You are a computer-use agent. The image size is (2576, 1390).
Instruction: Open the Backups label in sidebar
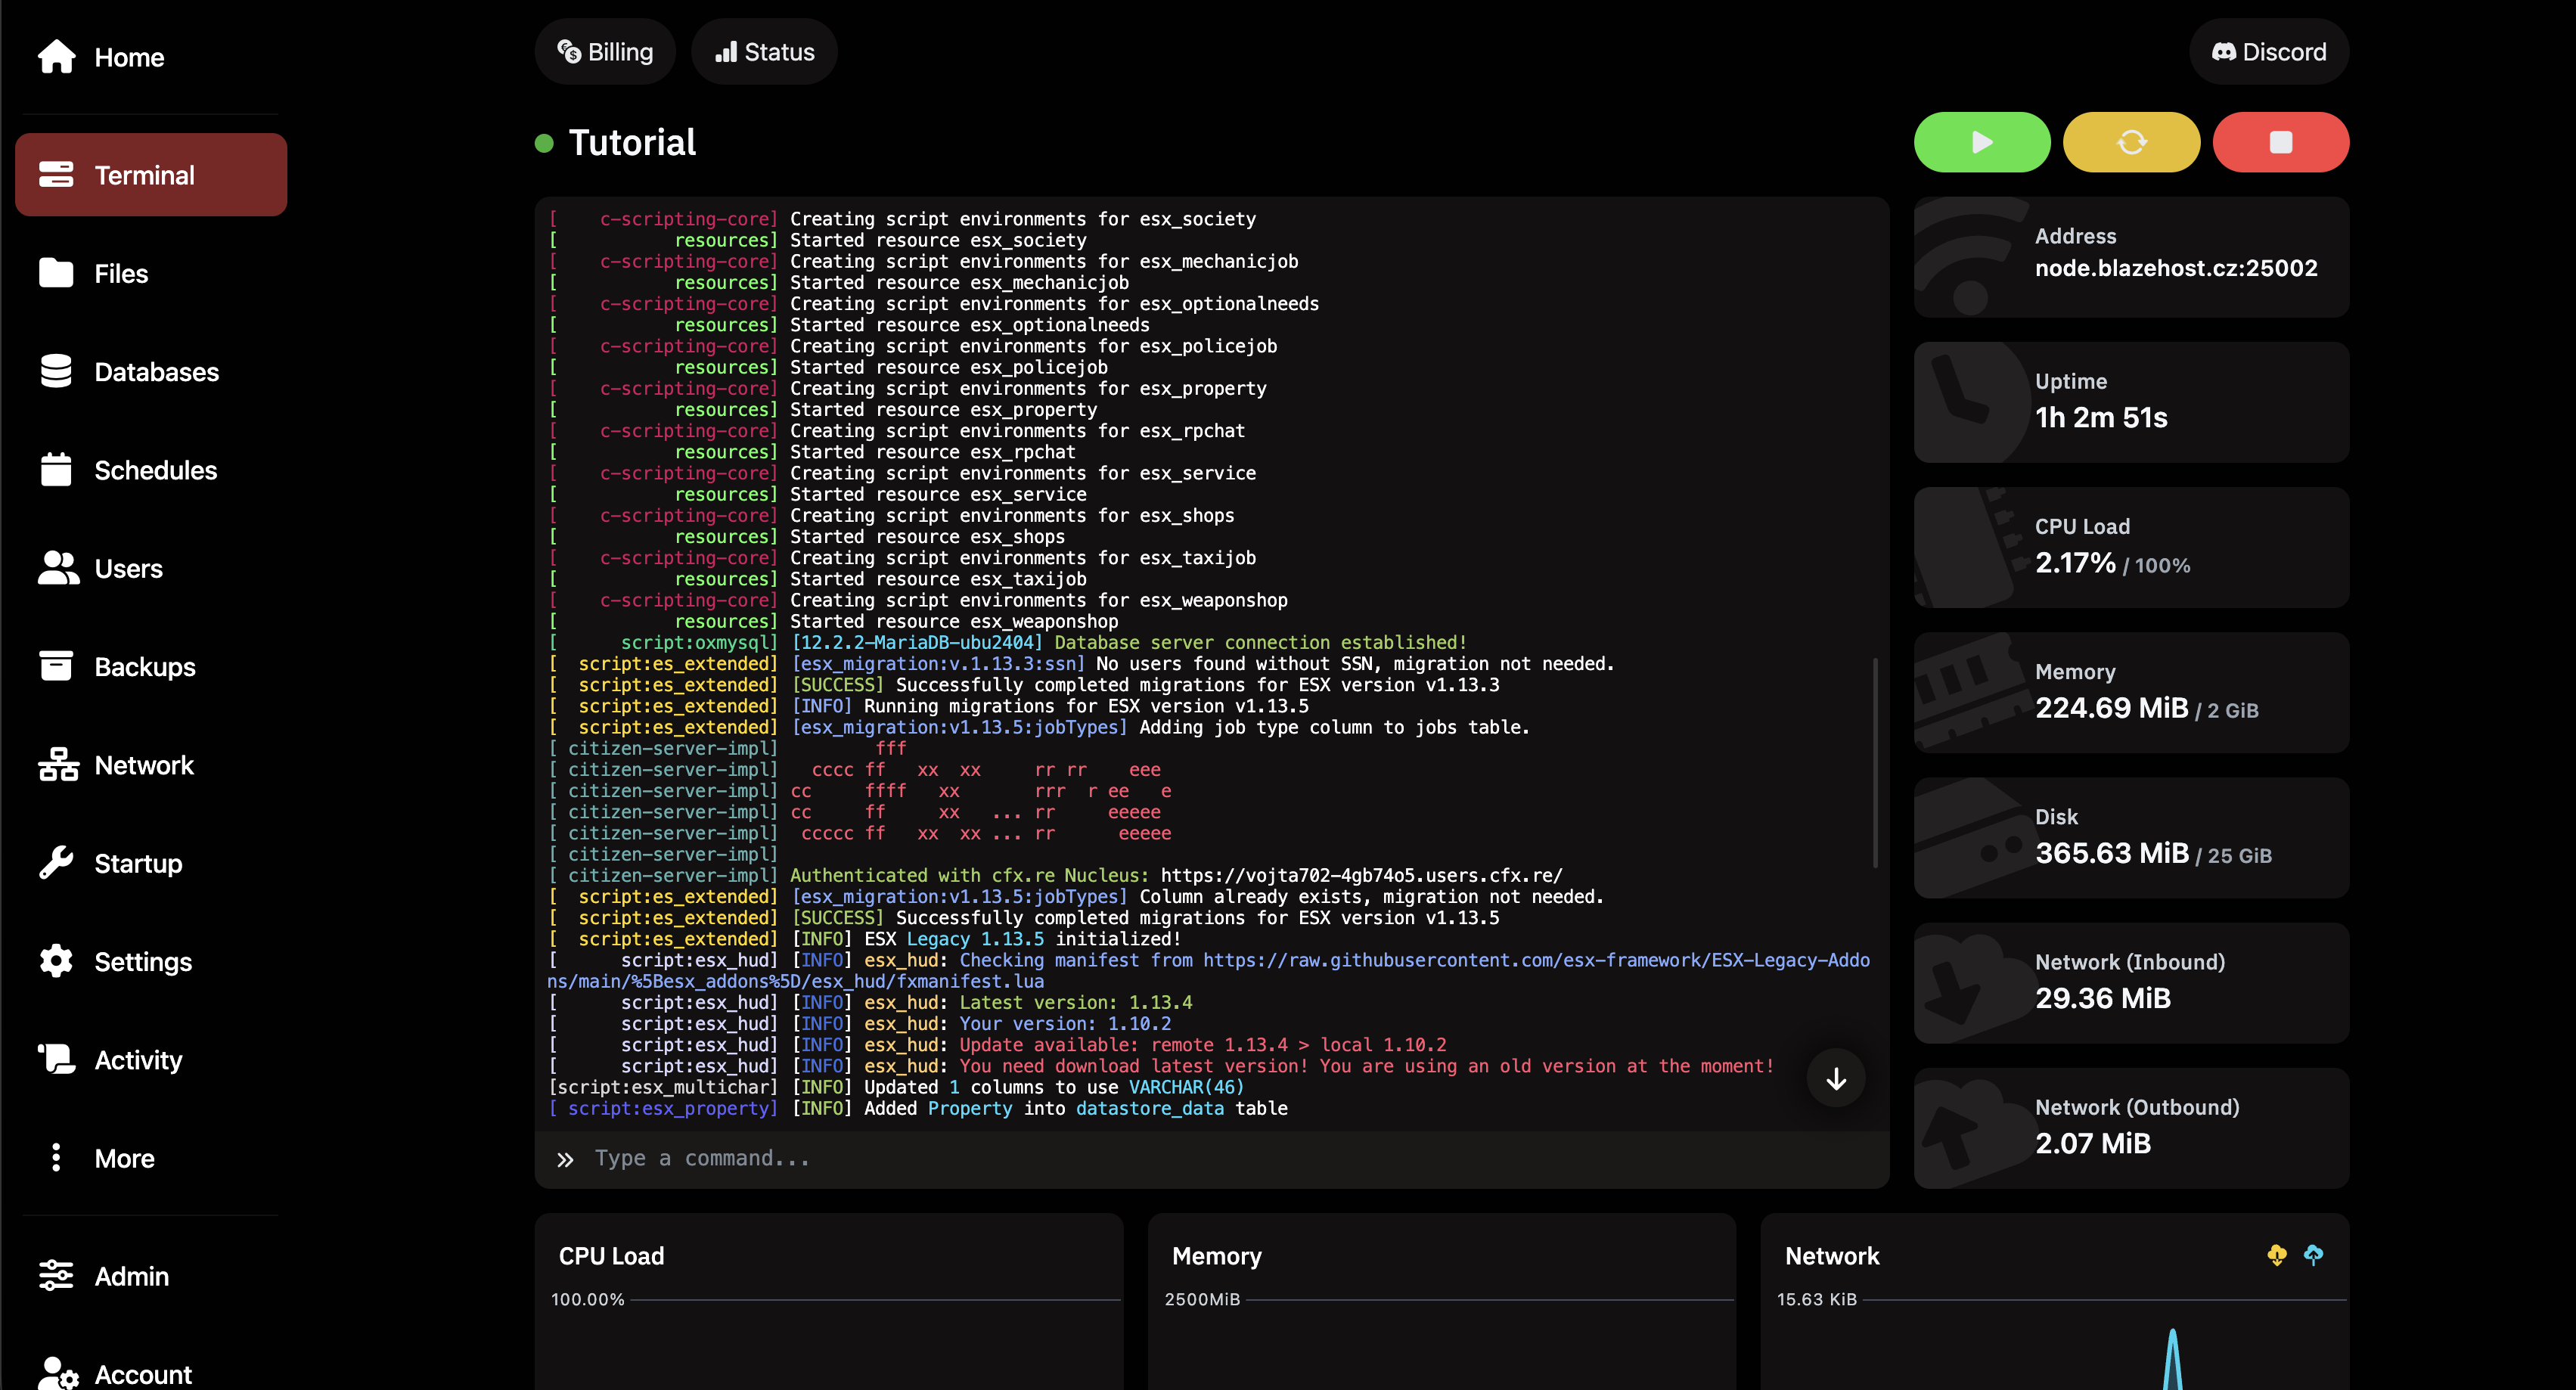145,667
